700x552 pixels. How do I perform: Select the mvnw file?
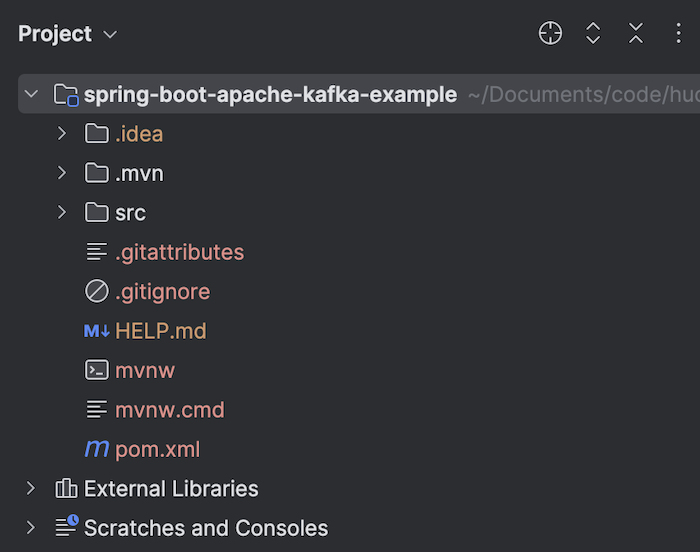pyautogui.click(x=145, y=371)
